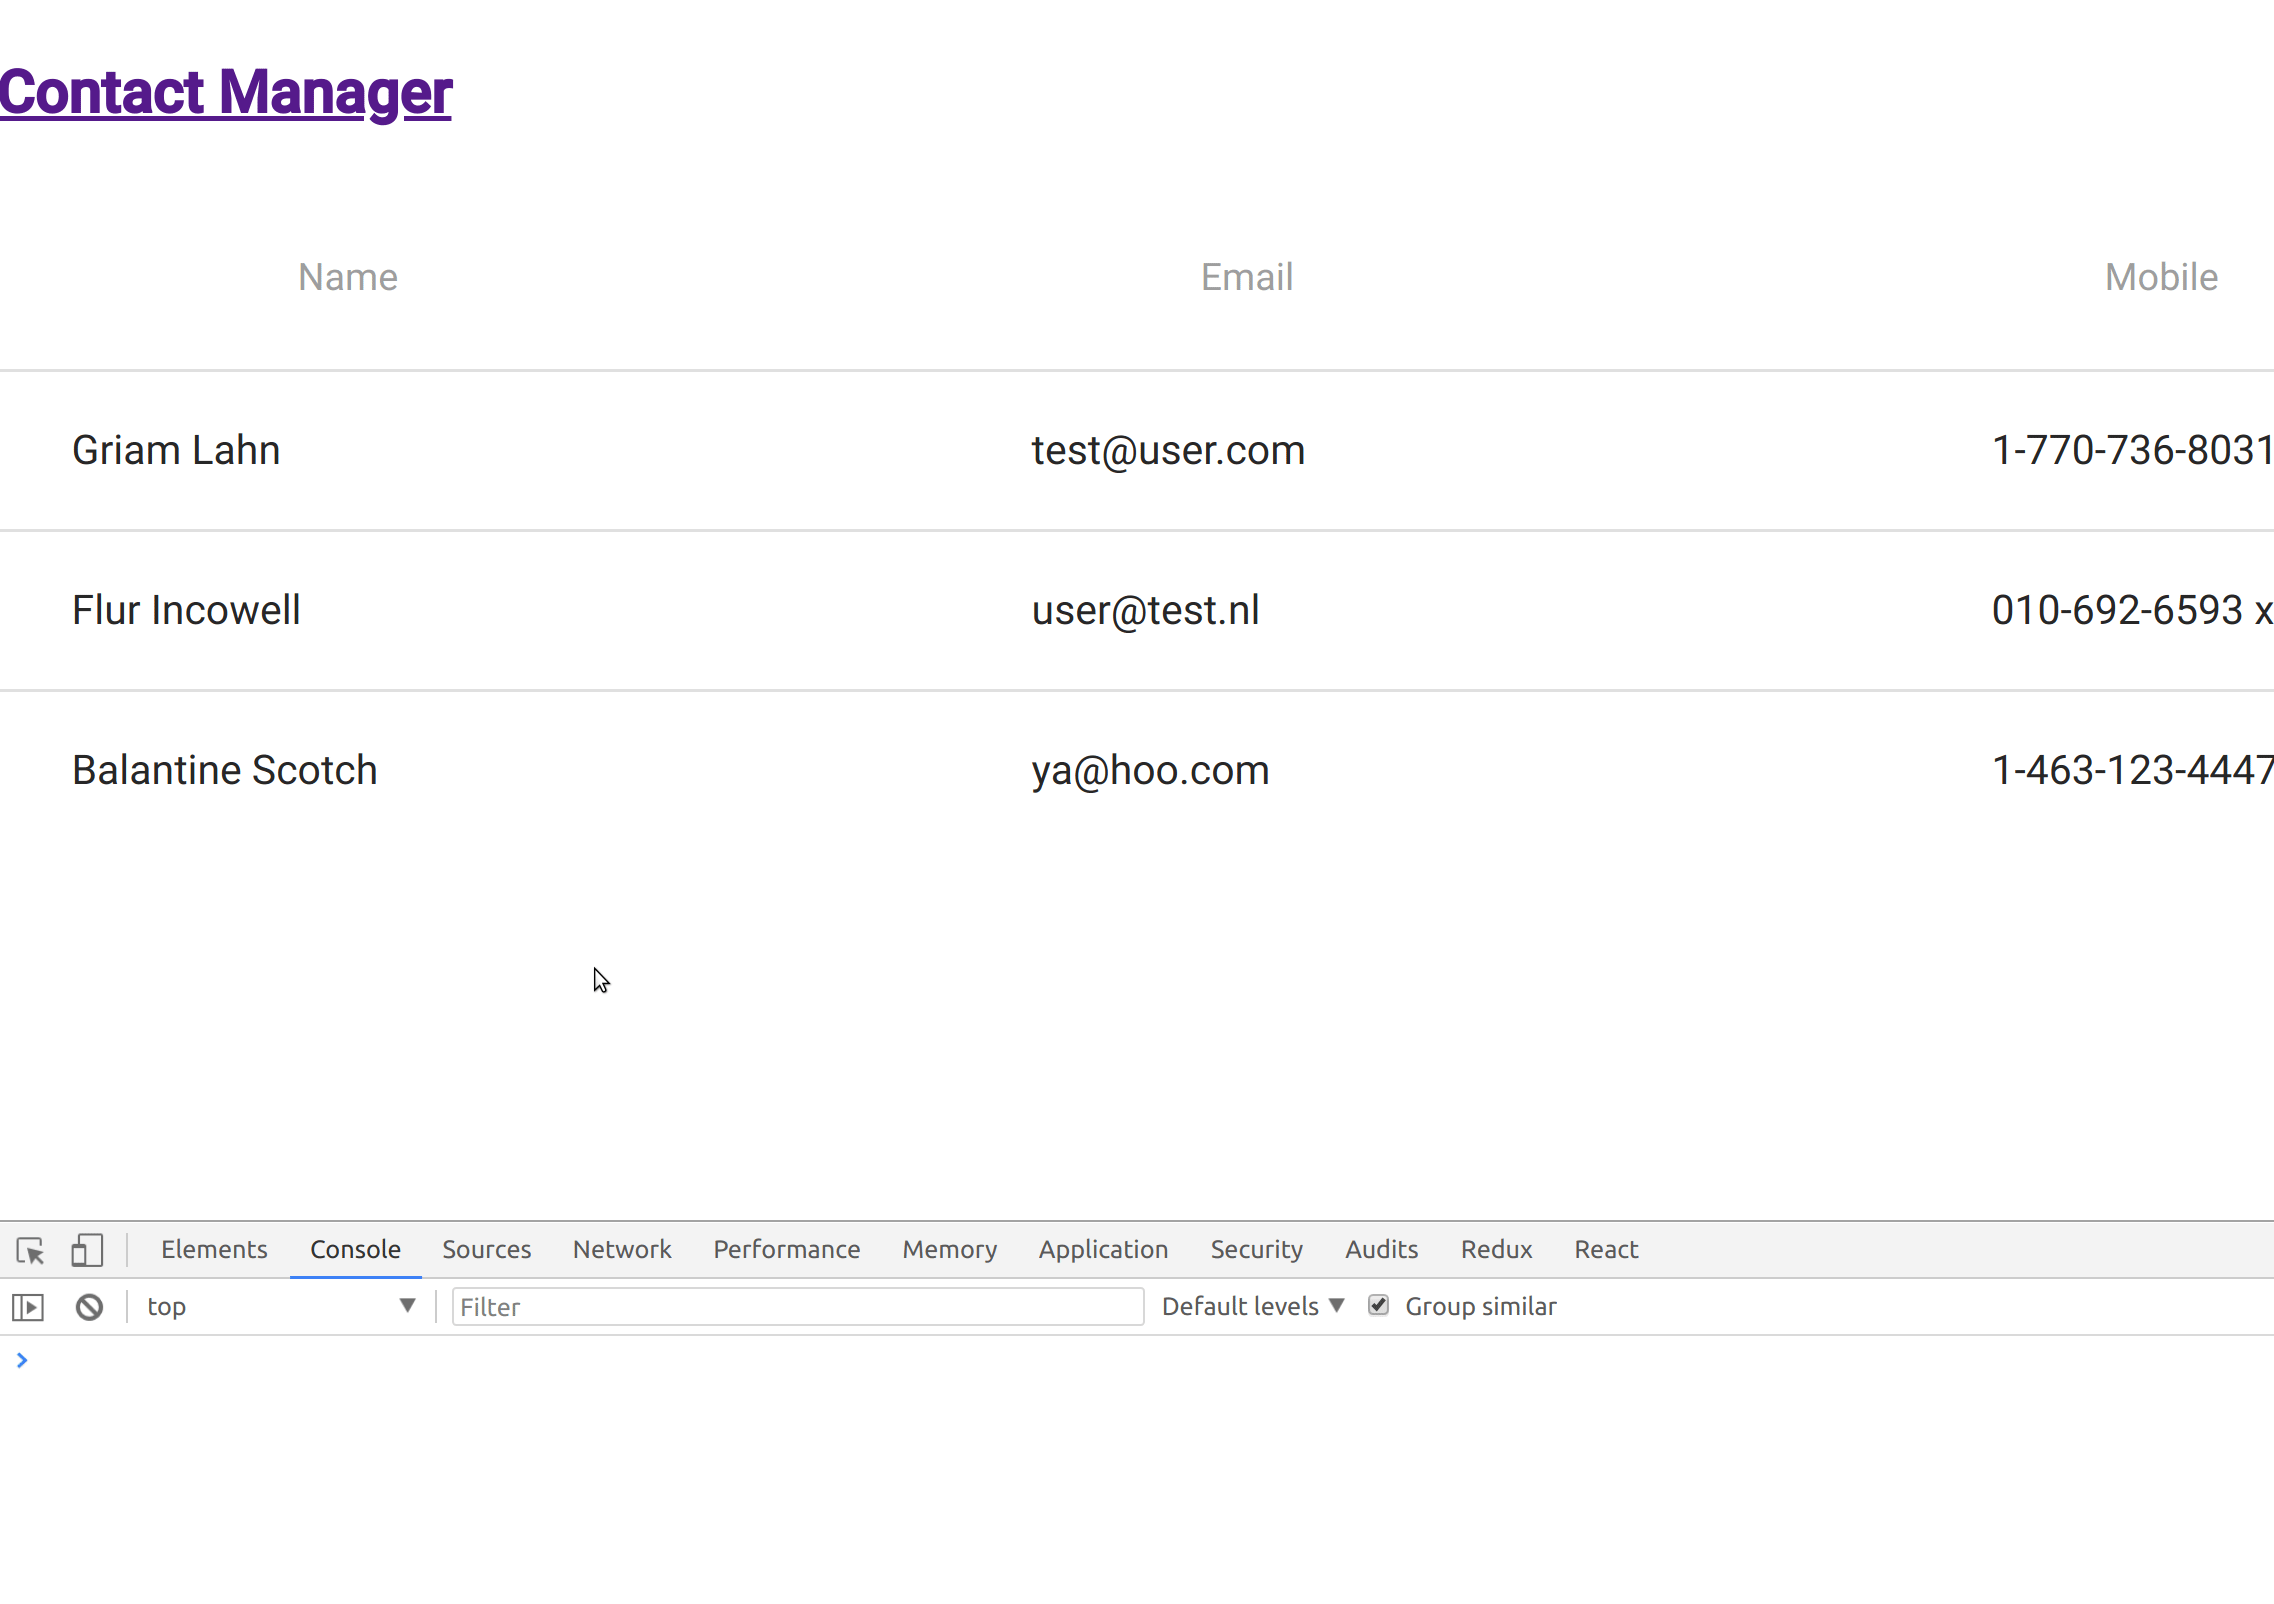Click the Griam Lahn contact row
The height and width of the screenshot is (1604, 2274).
tap(176, 451)
